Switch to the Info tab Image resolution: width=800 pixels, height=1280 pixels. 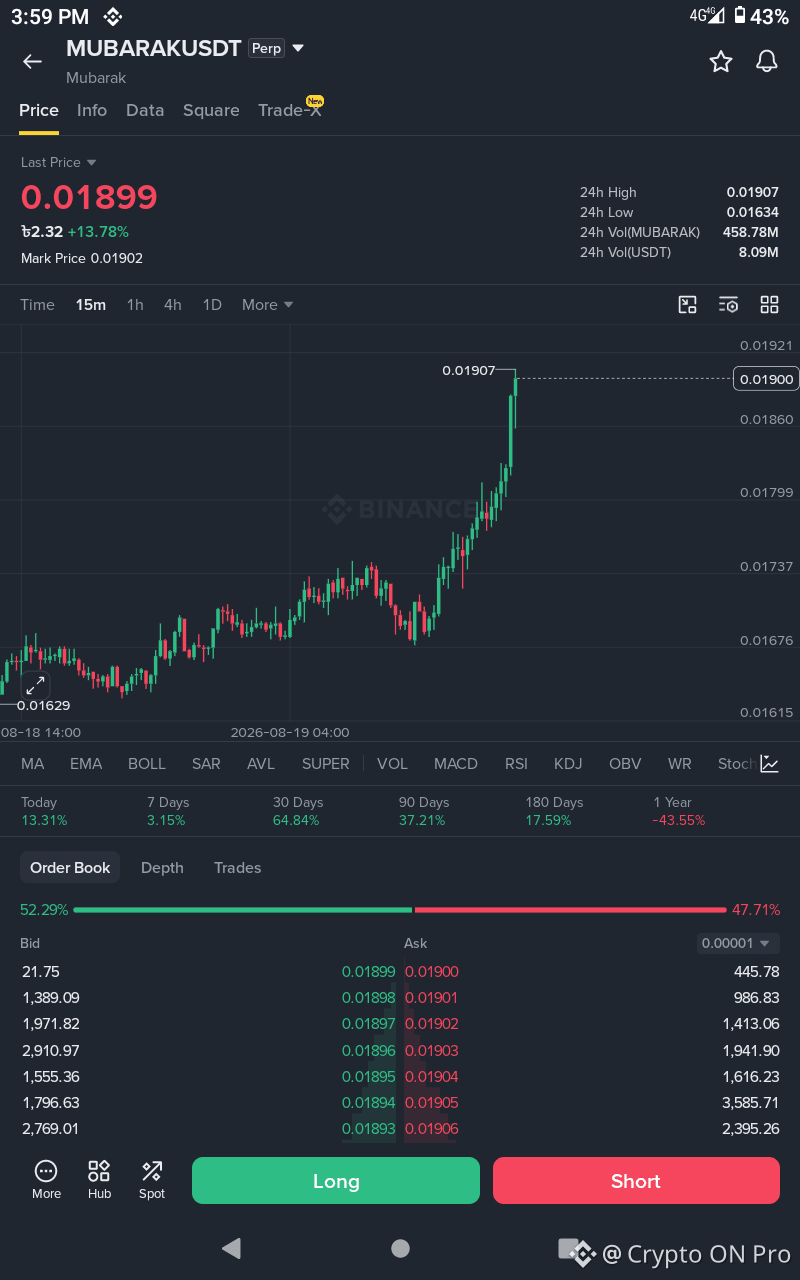tap(92, 111)
